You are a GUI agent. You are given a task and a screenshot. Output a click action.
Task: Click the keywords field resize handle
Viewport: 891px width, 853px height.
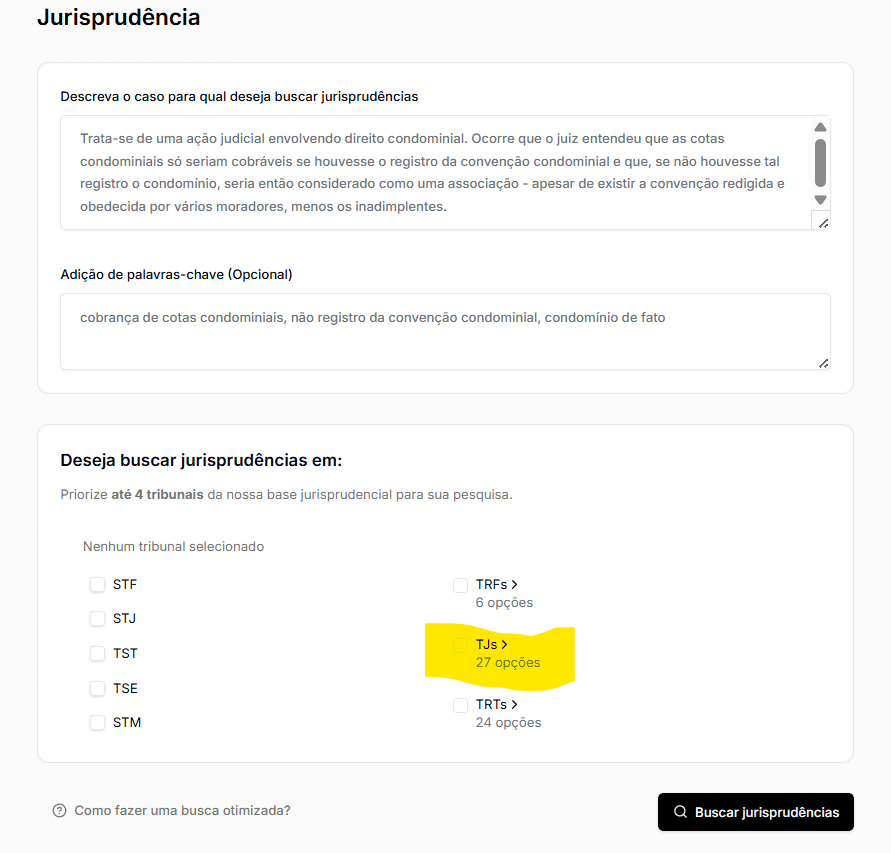pos(823,363)
